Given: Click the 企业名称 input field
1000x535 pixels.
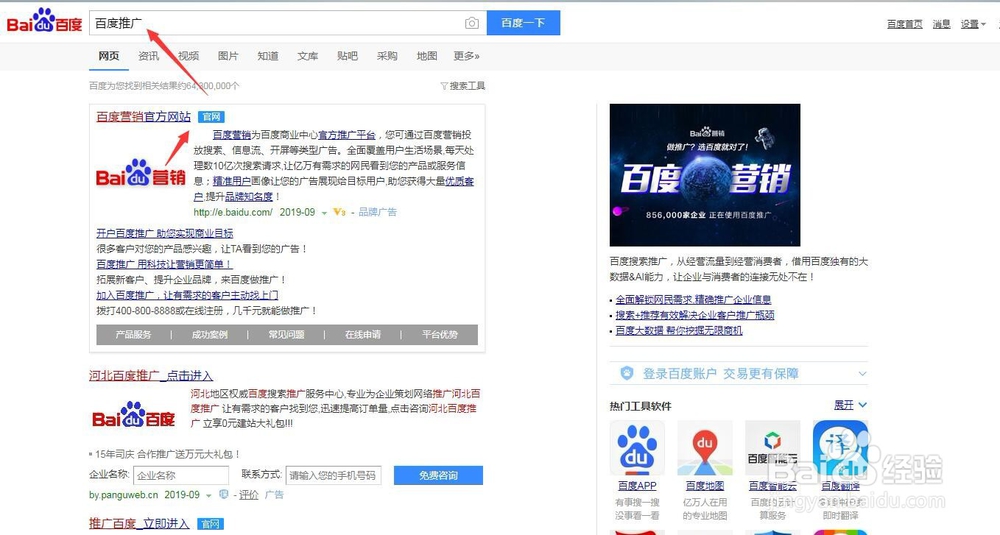Looking at the screenshot, I should [x=181, y=476].
